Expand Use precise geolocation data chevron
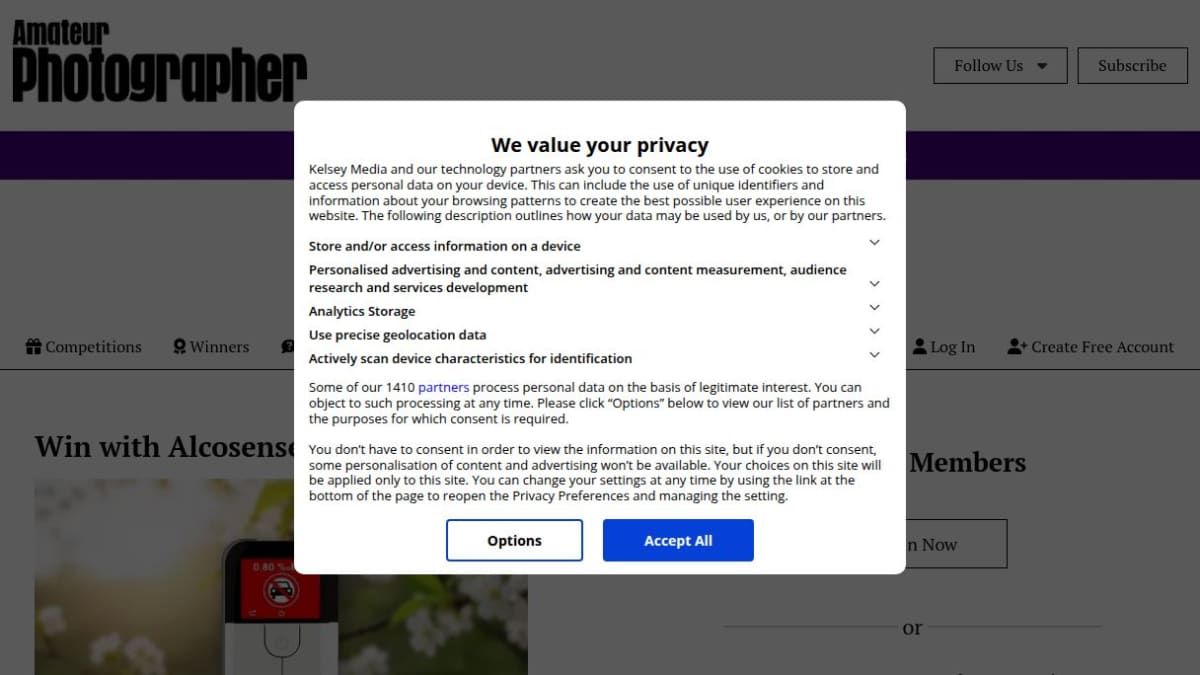The image size is (1200, 675). point(874,331)
